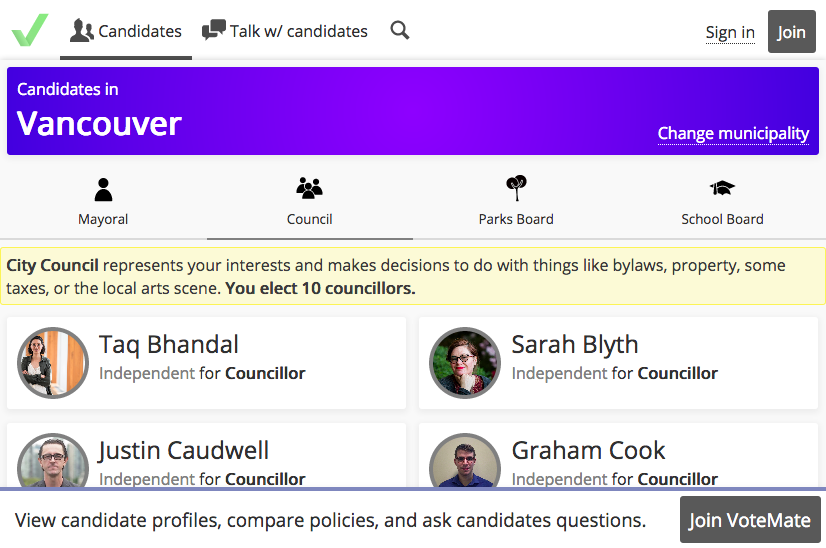This screenshot has width=826, height=548.
Task: Open the Candidates nav tab
Action: (126, 31)
